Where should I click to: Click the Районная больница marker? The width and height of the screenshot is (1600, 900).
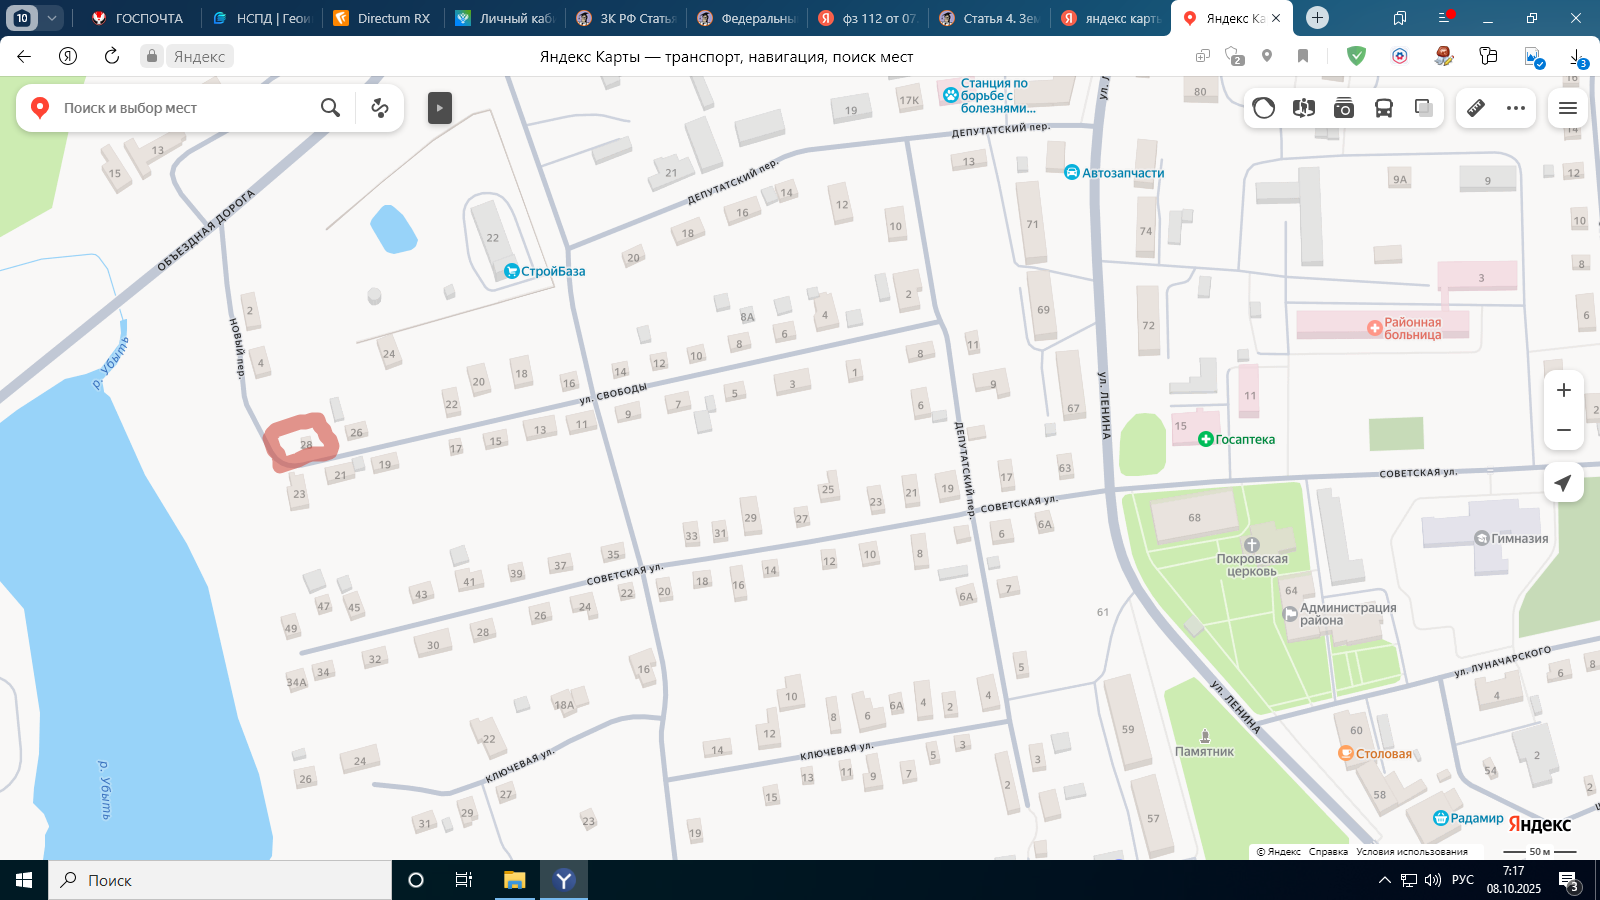tap(1405, 328)
